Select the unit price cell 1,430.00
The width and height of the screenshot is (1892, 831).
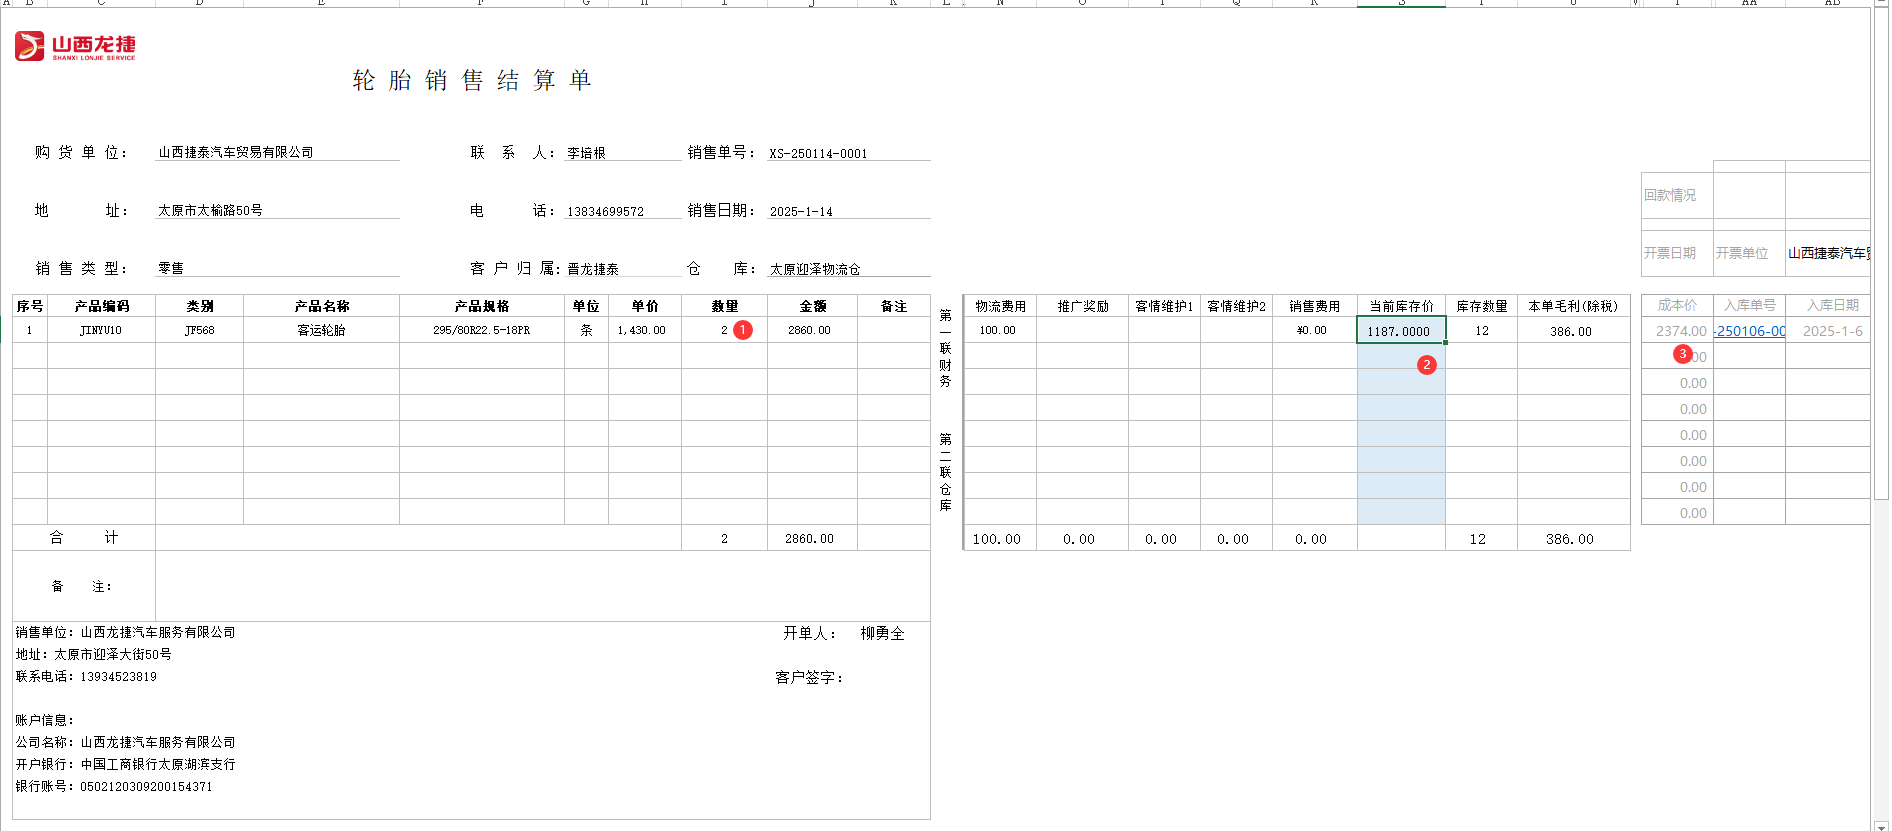(x=643, y=330)
